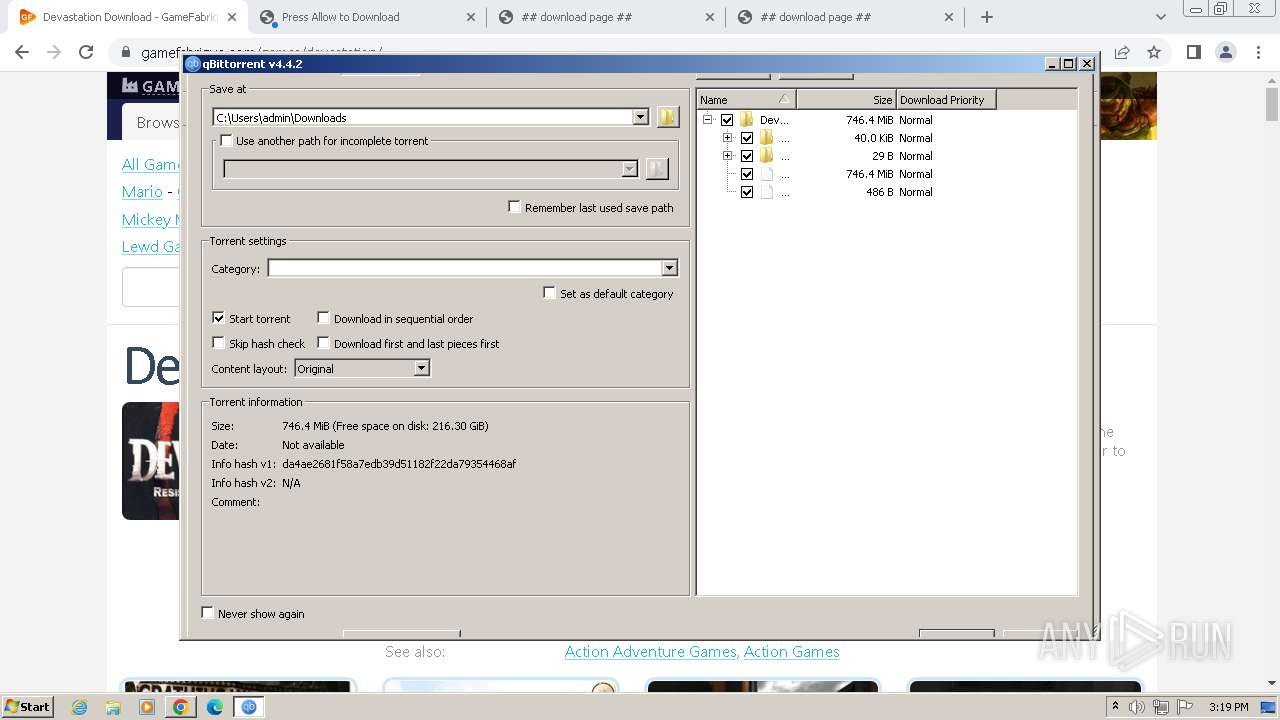Switch to first ## download page ## tab
Viewport: 1280px width, 720px height.
tap(605, 17)
